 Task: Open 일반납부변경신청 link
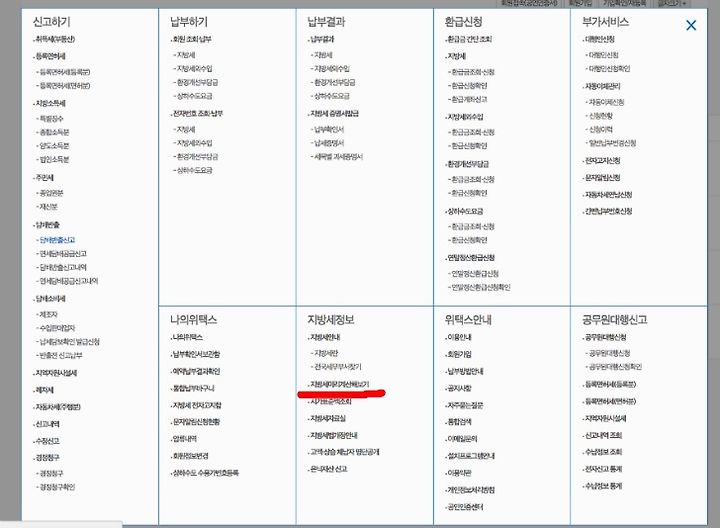point(612,143)
